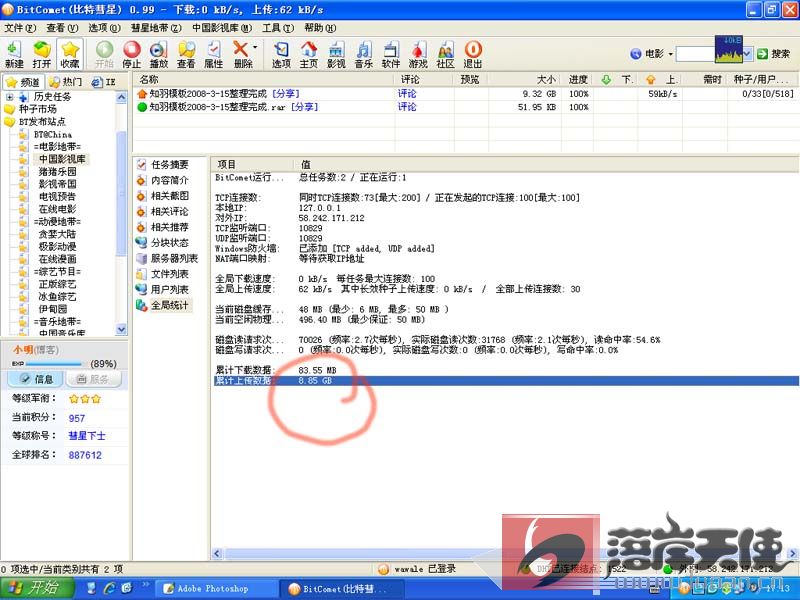Click the 服务 button in user panel

tap(93, 379)
